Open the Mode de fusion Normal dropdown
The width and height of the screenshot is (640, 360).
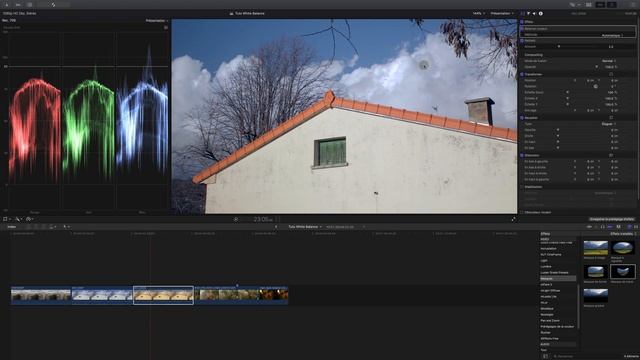[609, 60]
